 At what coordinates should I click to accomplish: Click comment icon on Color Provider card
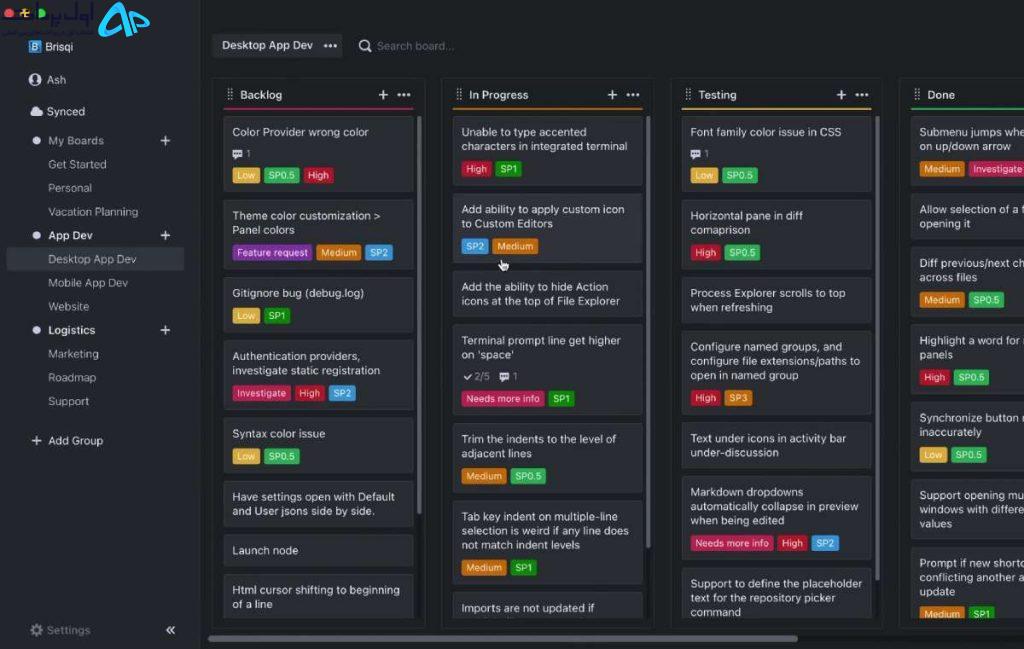coord(237,154)
